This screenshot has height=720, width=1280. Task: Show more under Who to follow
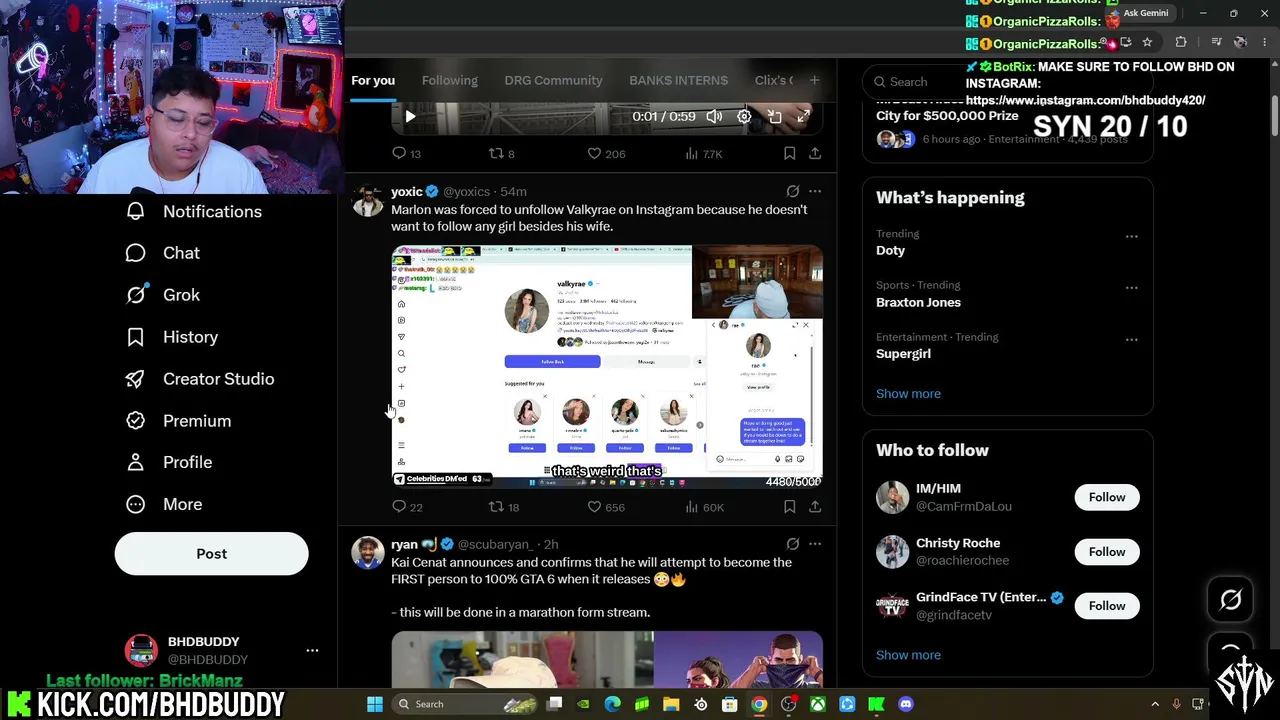(908, 655)
